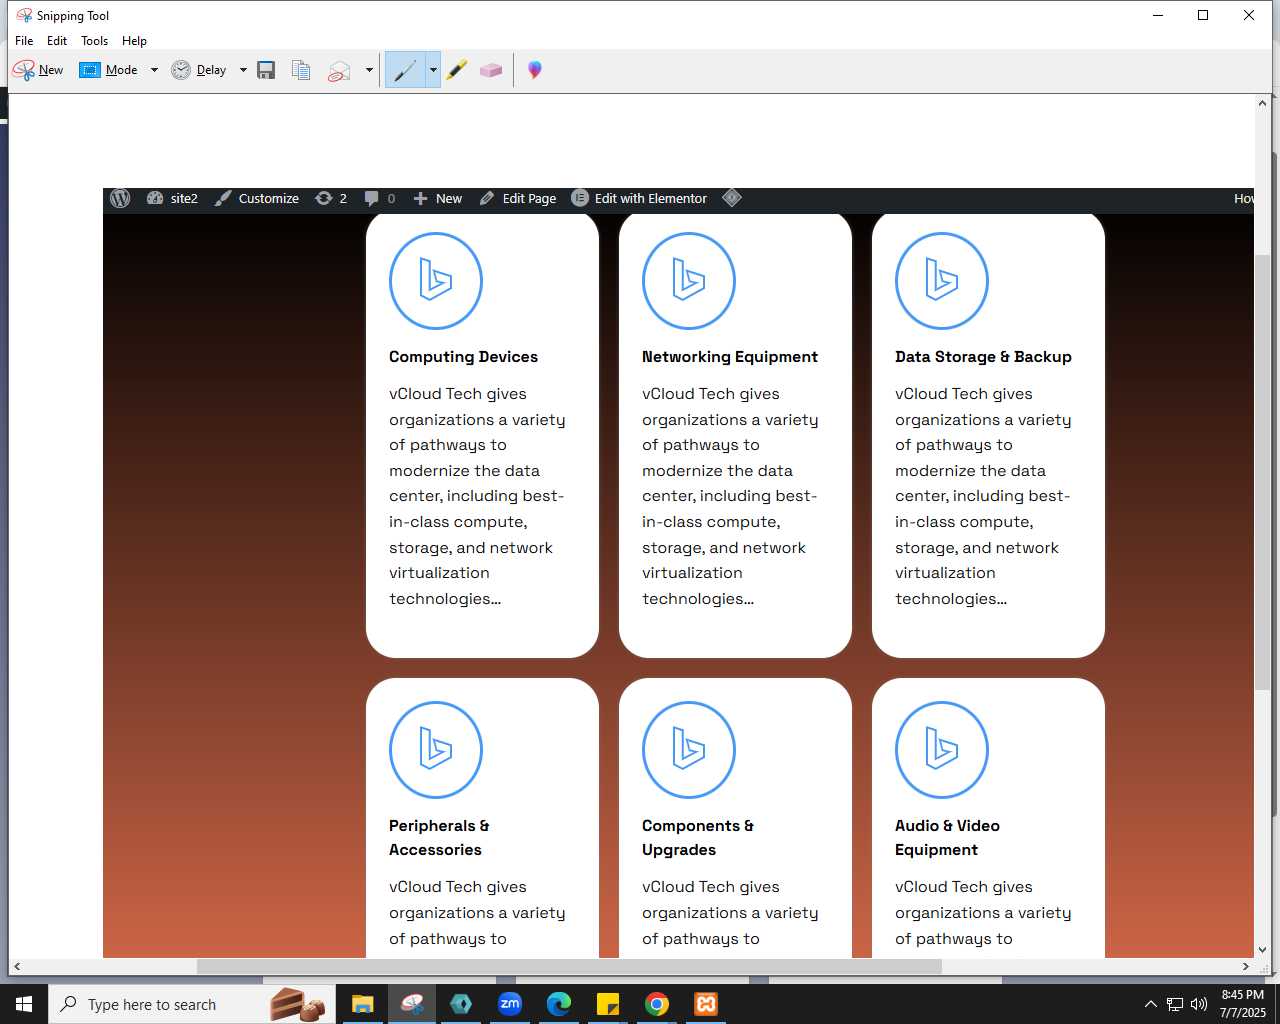Copy the snip to clipboard

(301, 70)
